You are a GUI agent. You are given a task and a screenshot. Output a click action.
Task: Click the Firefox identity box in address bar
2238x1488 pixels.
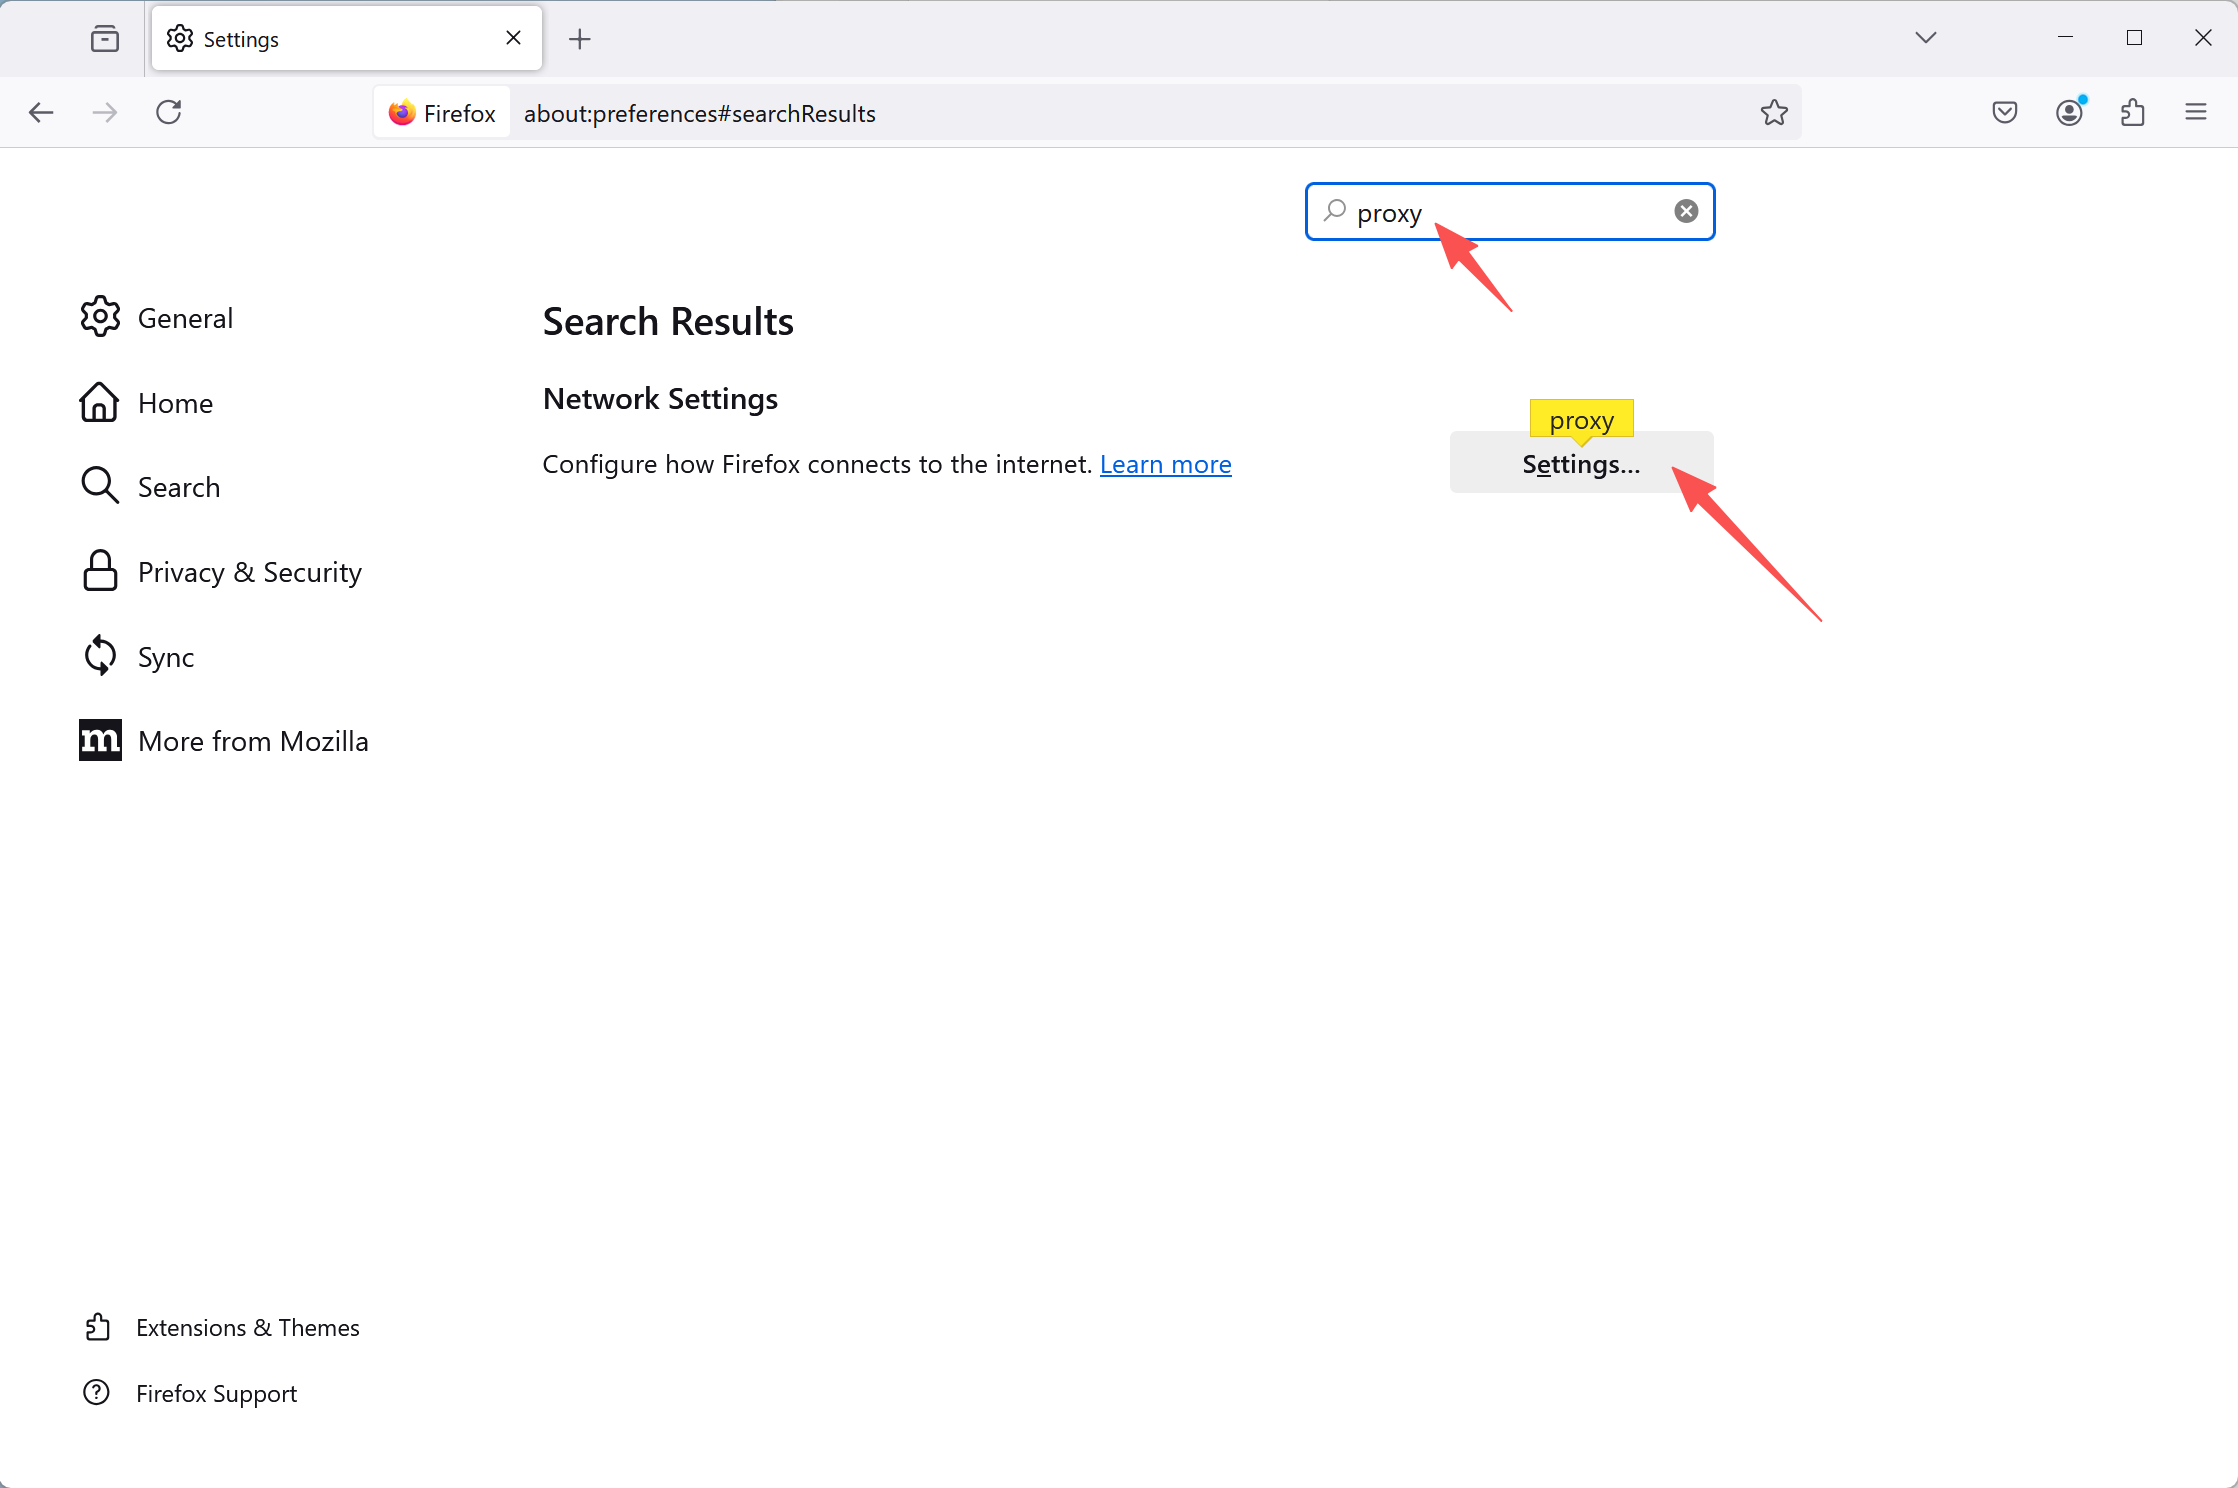(x=443, y=113)
